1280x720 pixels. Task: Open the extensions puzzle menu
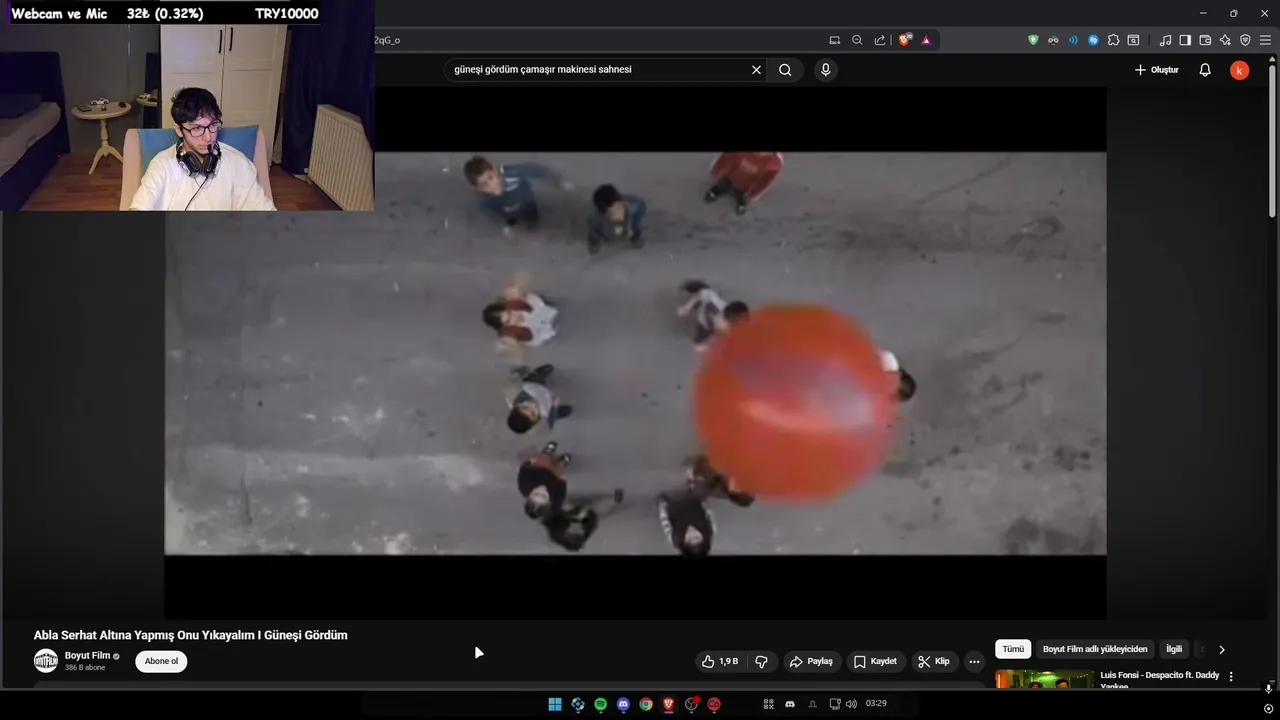[1113, 40]
